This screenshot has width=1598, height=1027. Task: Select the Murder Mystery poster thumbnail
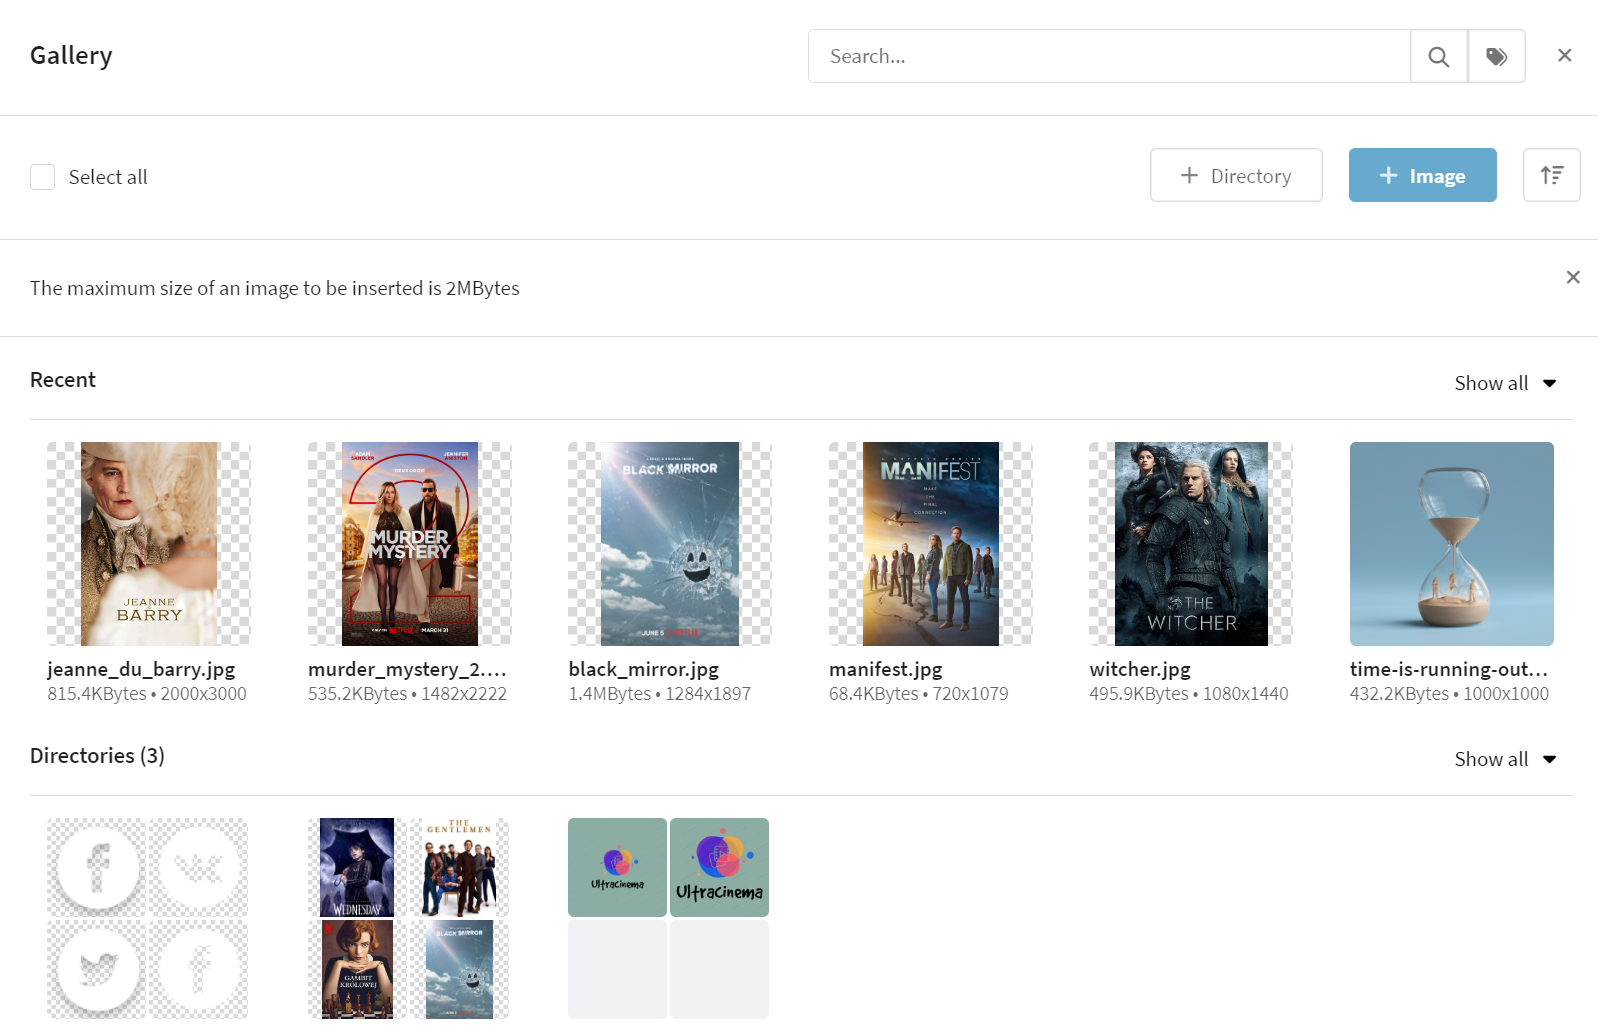click(410, 544)
